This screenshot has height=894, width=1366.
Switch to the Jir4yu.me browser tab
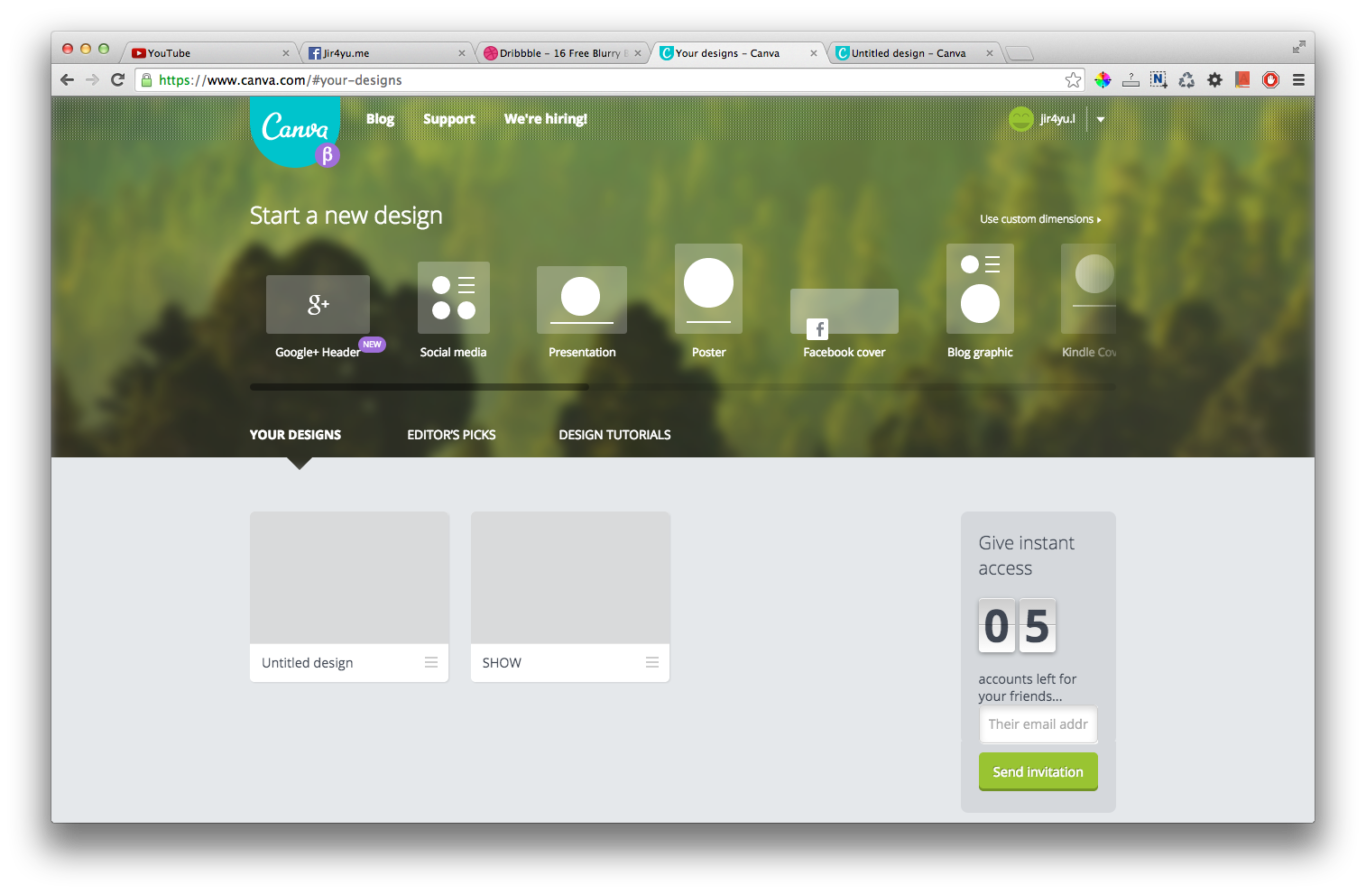coord(385,53)
